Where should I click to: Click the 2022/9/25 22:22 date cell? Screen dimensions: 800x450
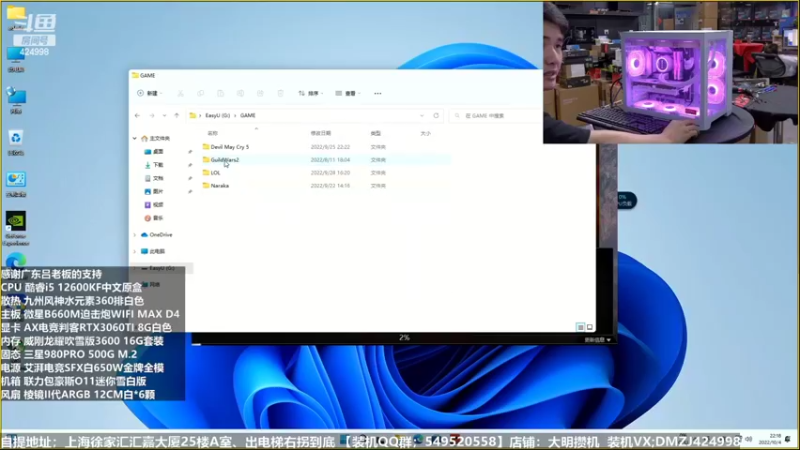point(330,147)
